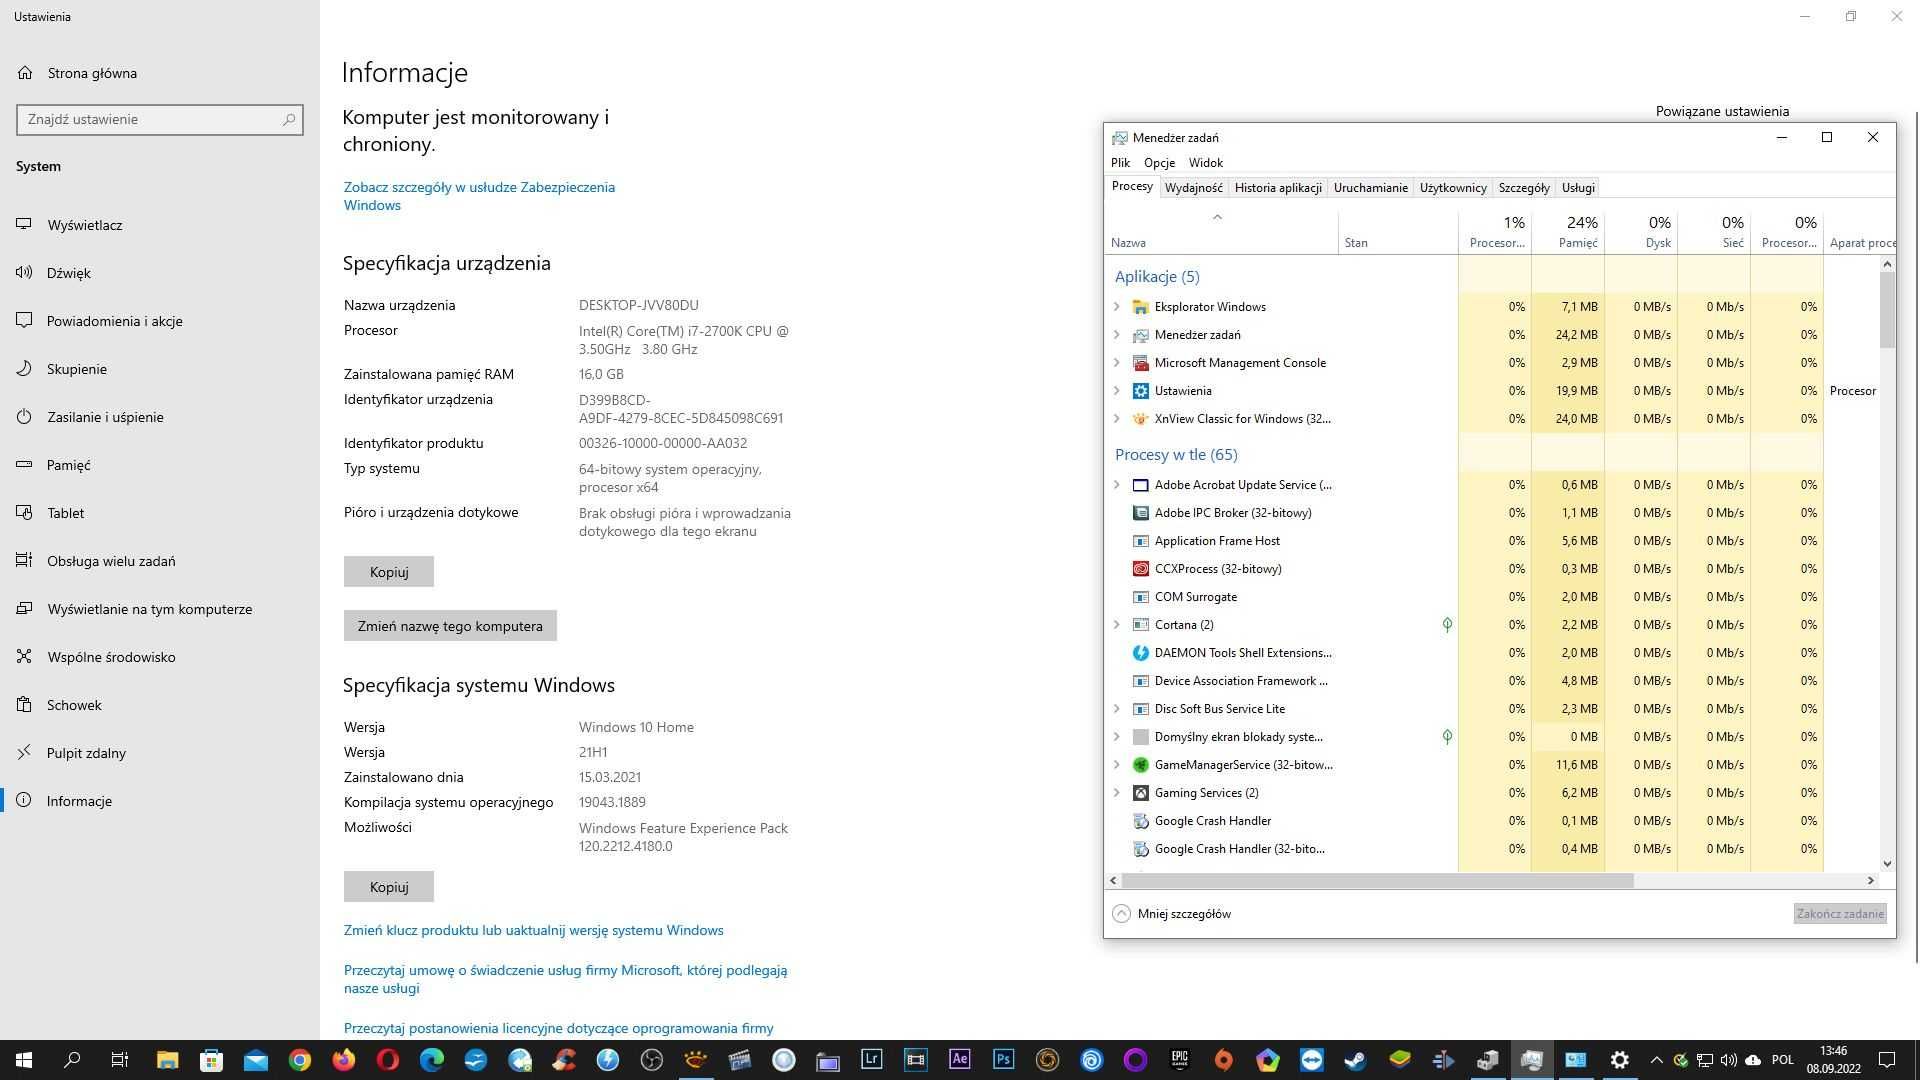
Task: Select CCXProcess (32-bitowy) process icon
Action: click(1140, 569)
